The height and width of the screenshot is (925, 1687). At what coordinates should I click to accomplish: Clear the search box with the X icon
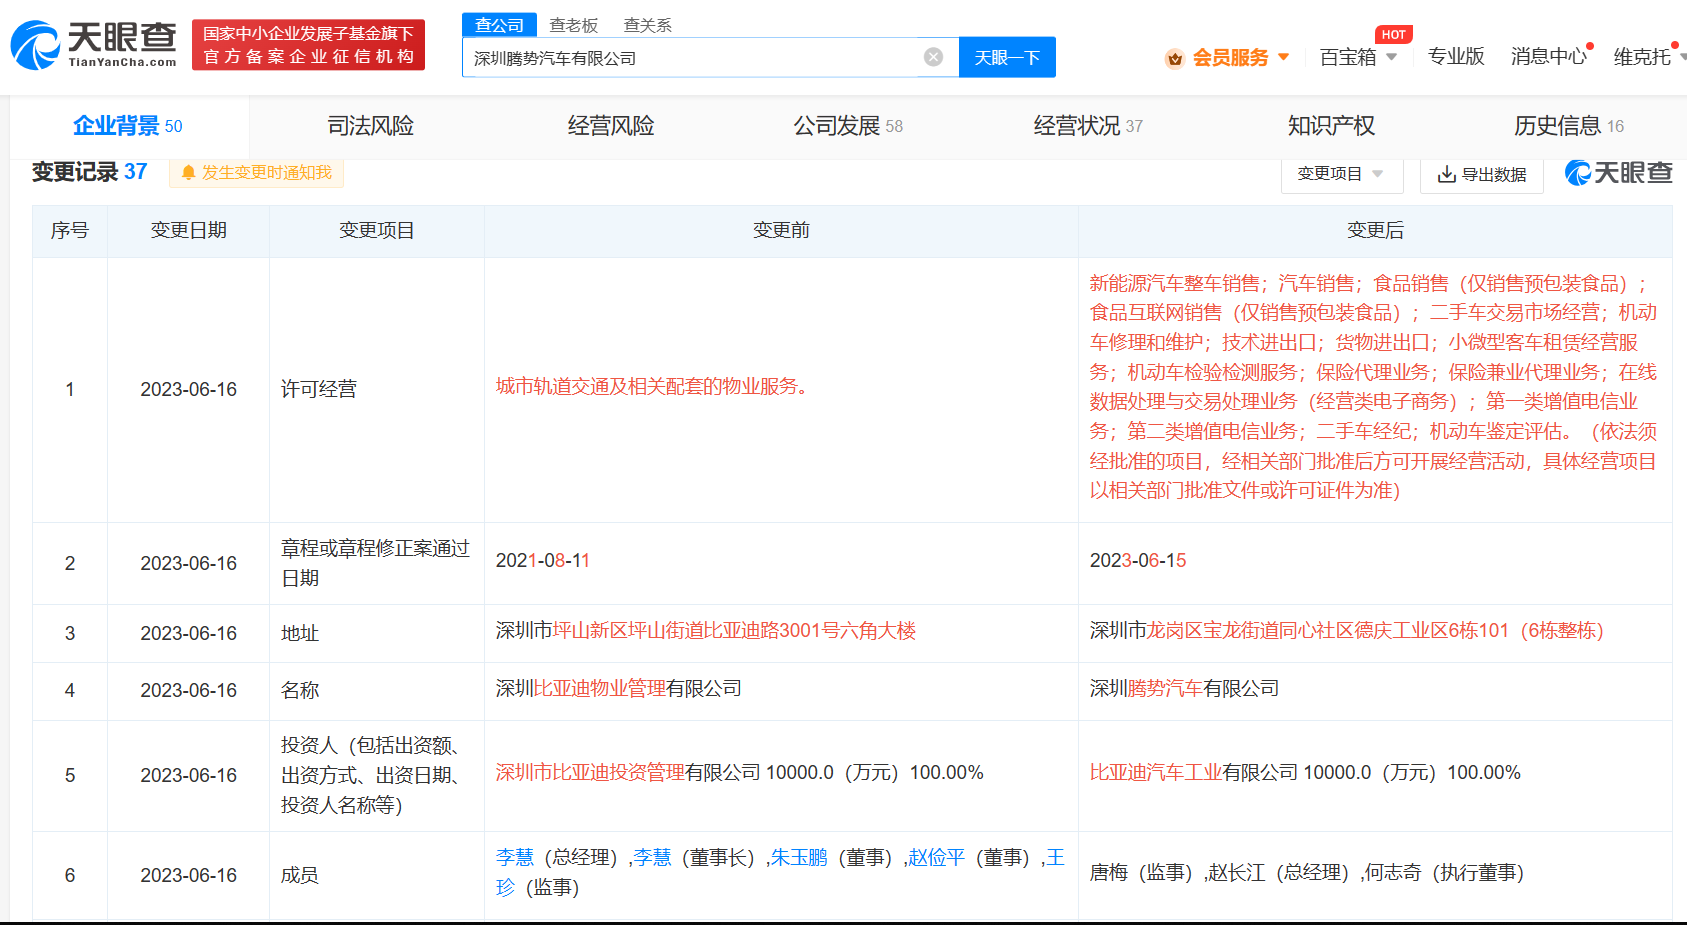click(x=933, y=57)
